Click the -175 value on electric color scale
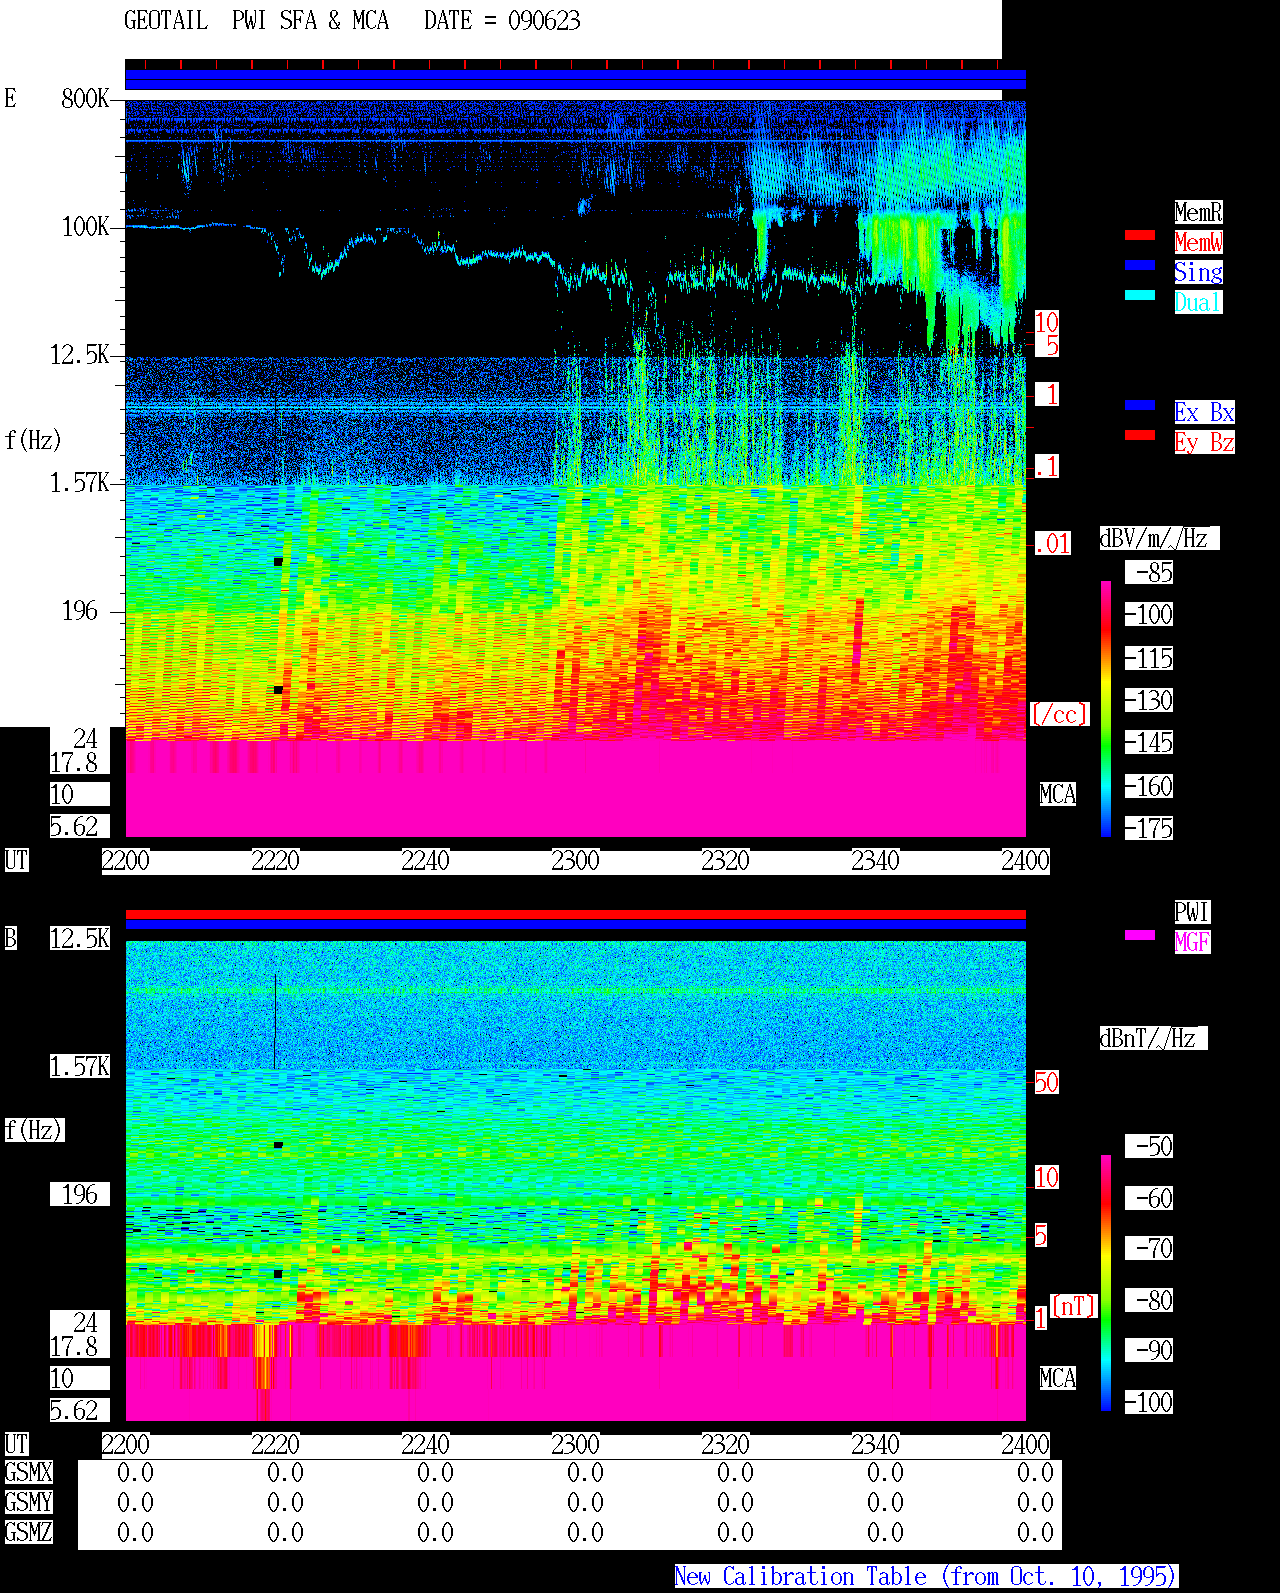1280x1593 pixels. point(1150,828)
